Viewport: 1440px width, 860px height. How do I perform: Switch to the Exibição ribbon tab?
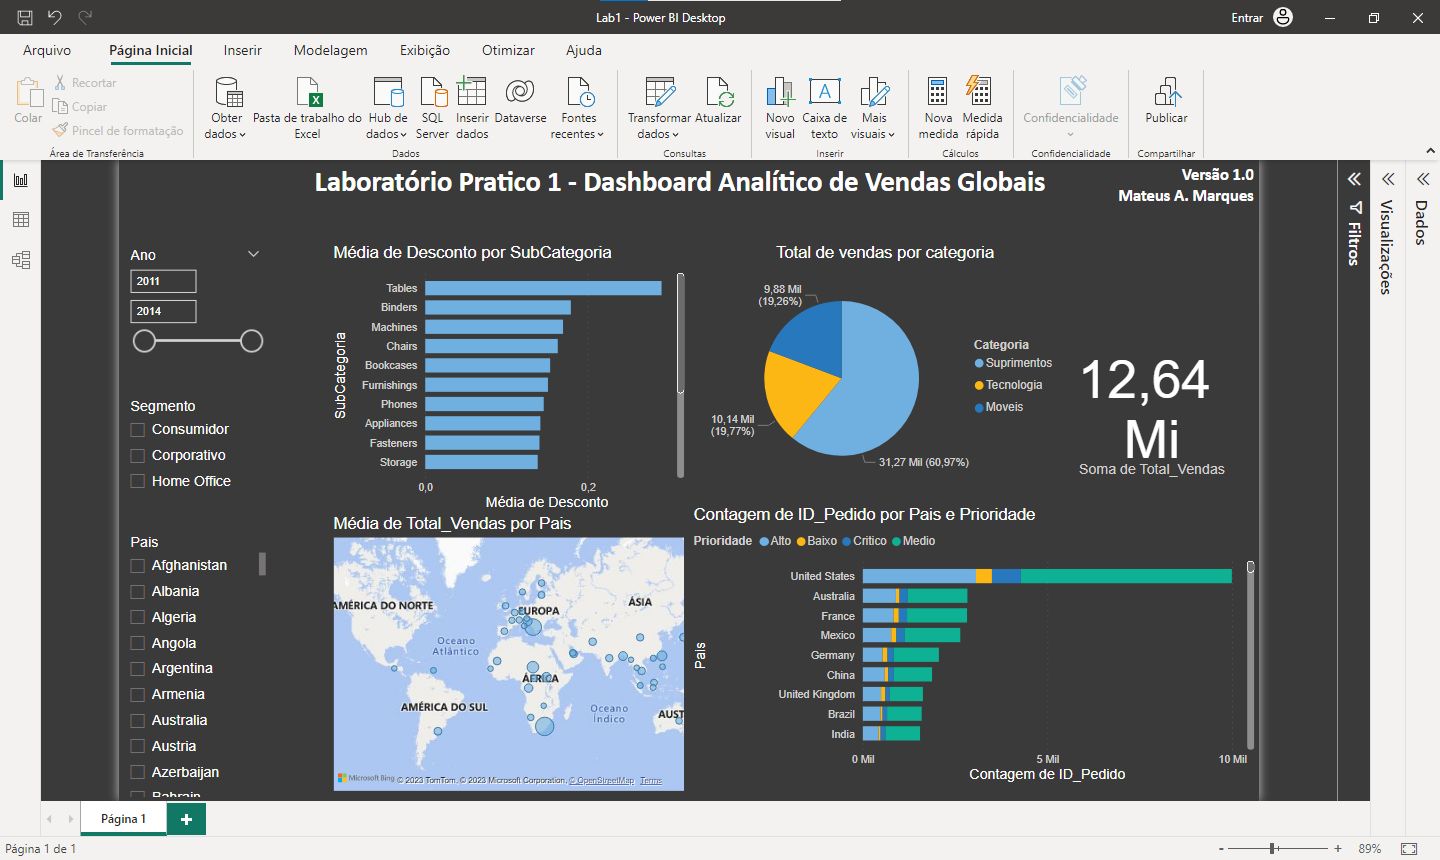425,50
